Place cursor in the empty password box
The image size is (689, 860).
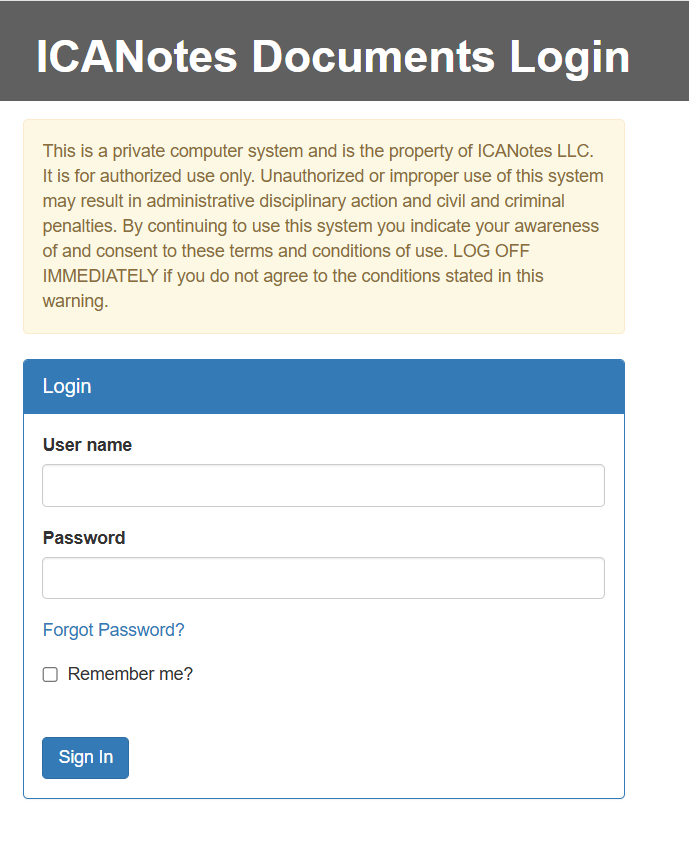323,578
